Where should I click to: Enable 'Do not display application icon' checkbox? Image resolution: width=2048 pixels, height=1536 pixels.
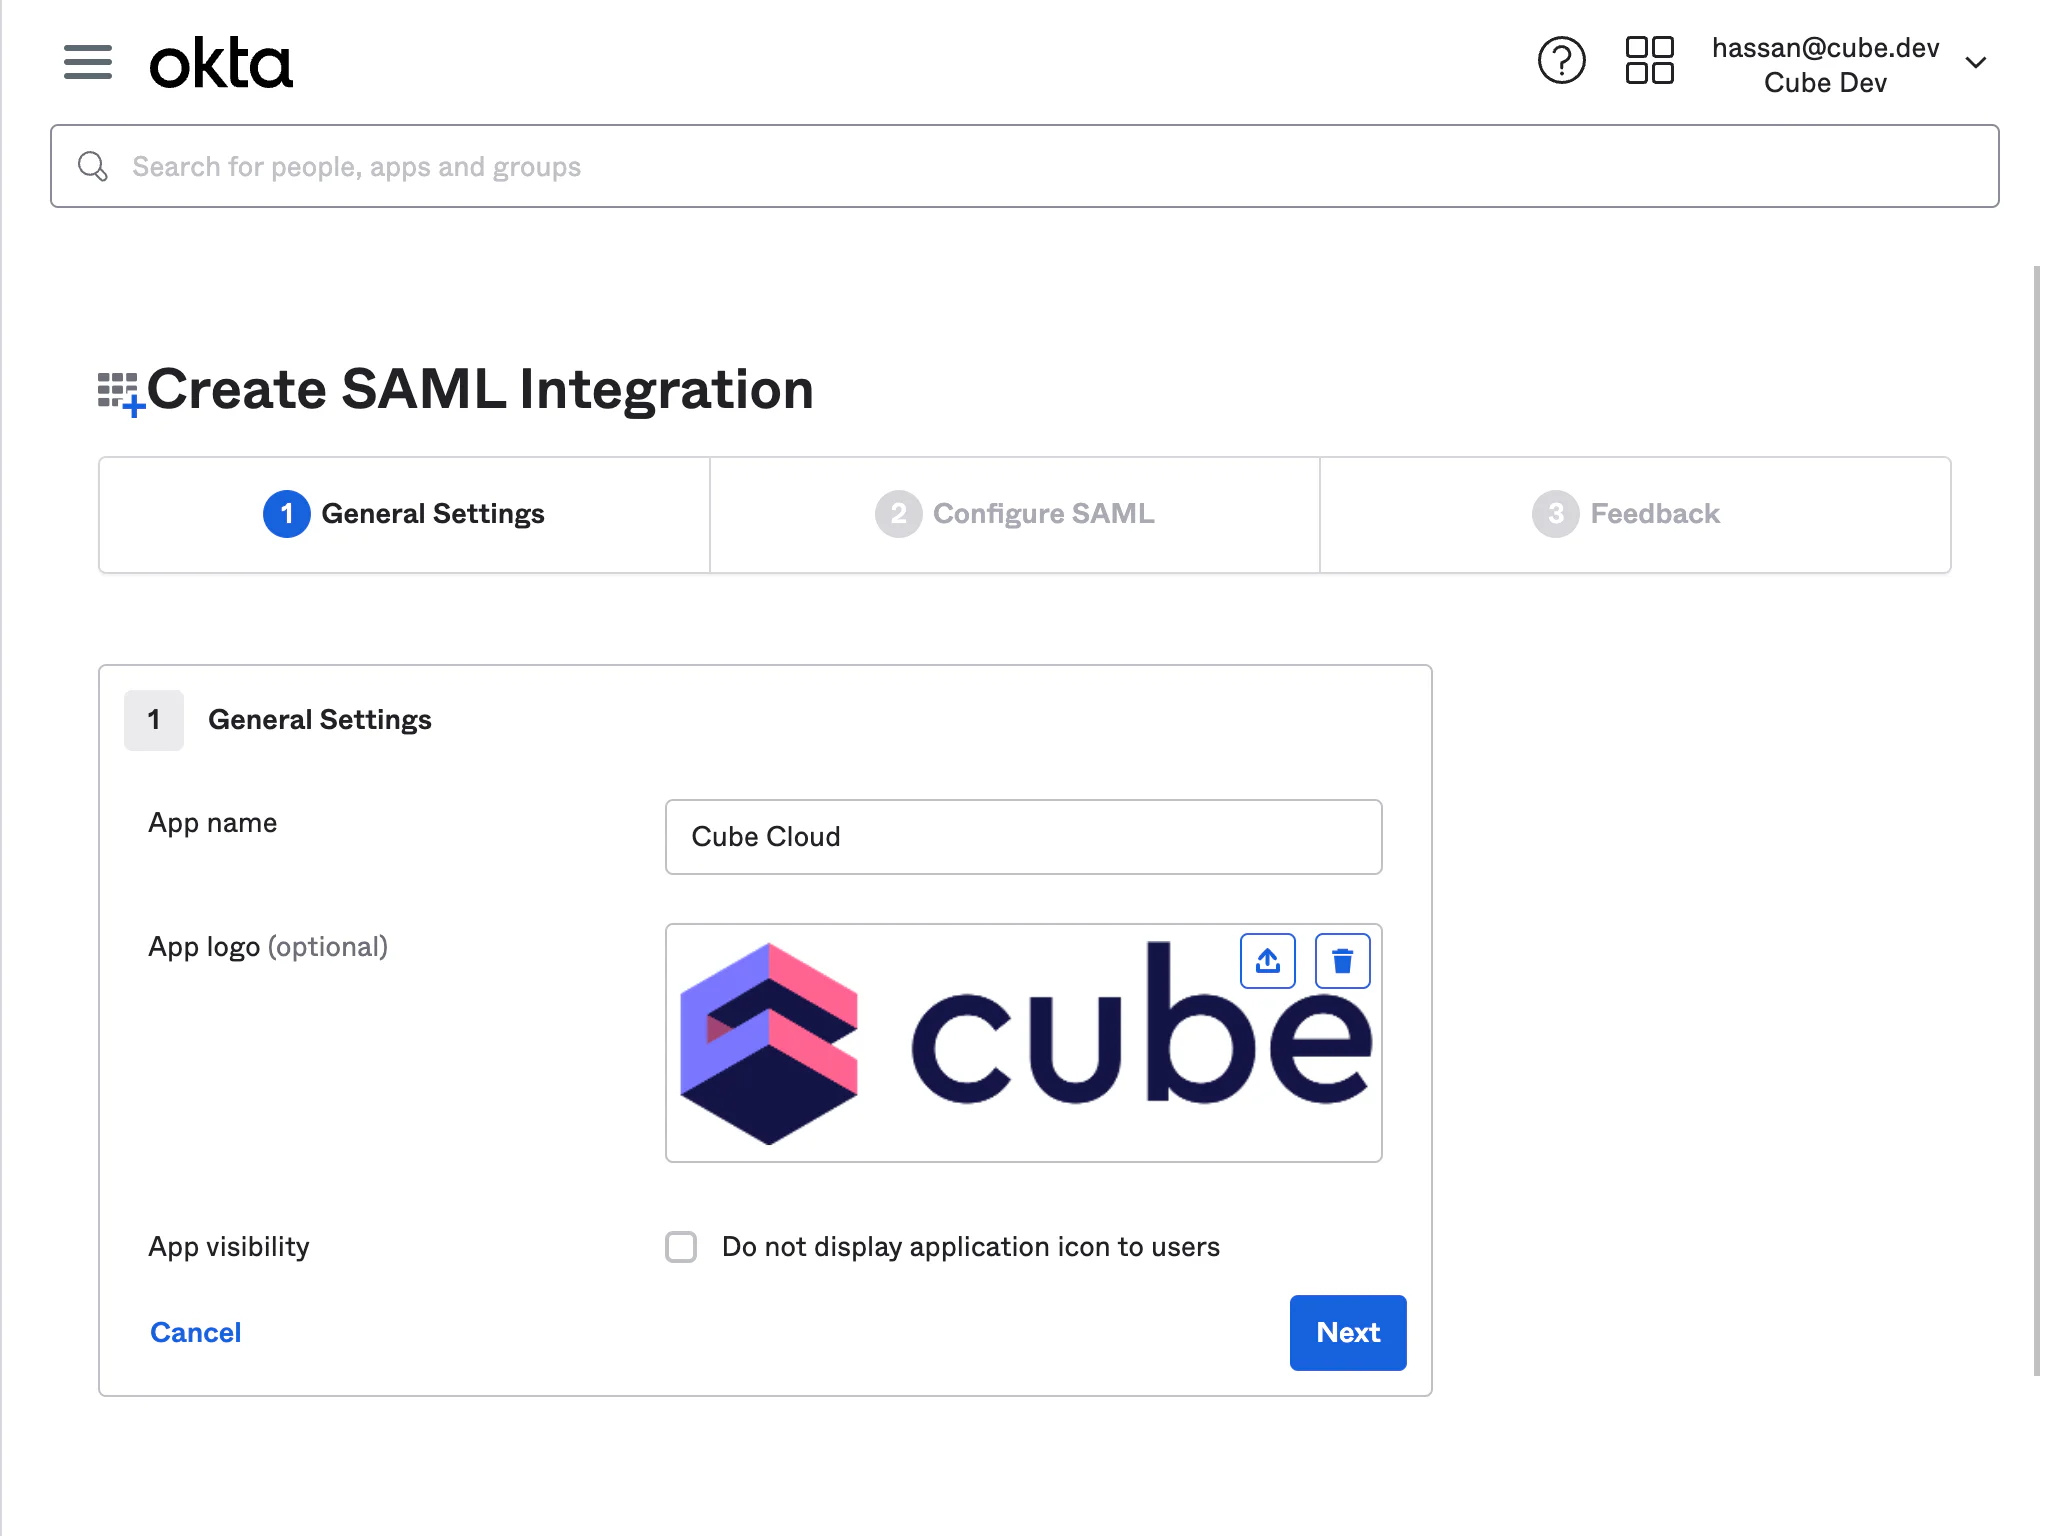point(681,1247)
